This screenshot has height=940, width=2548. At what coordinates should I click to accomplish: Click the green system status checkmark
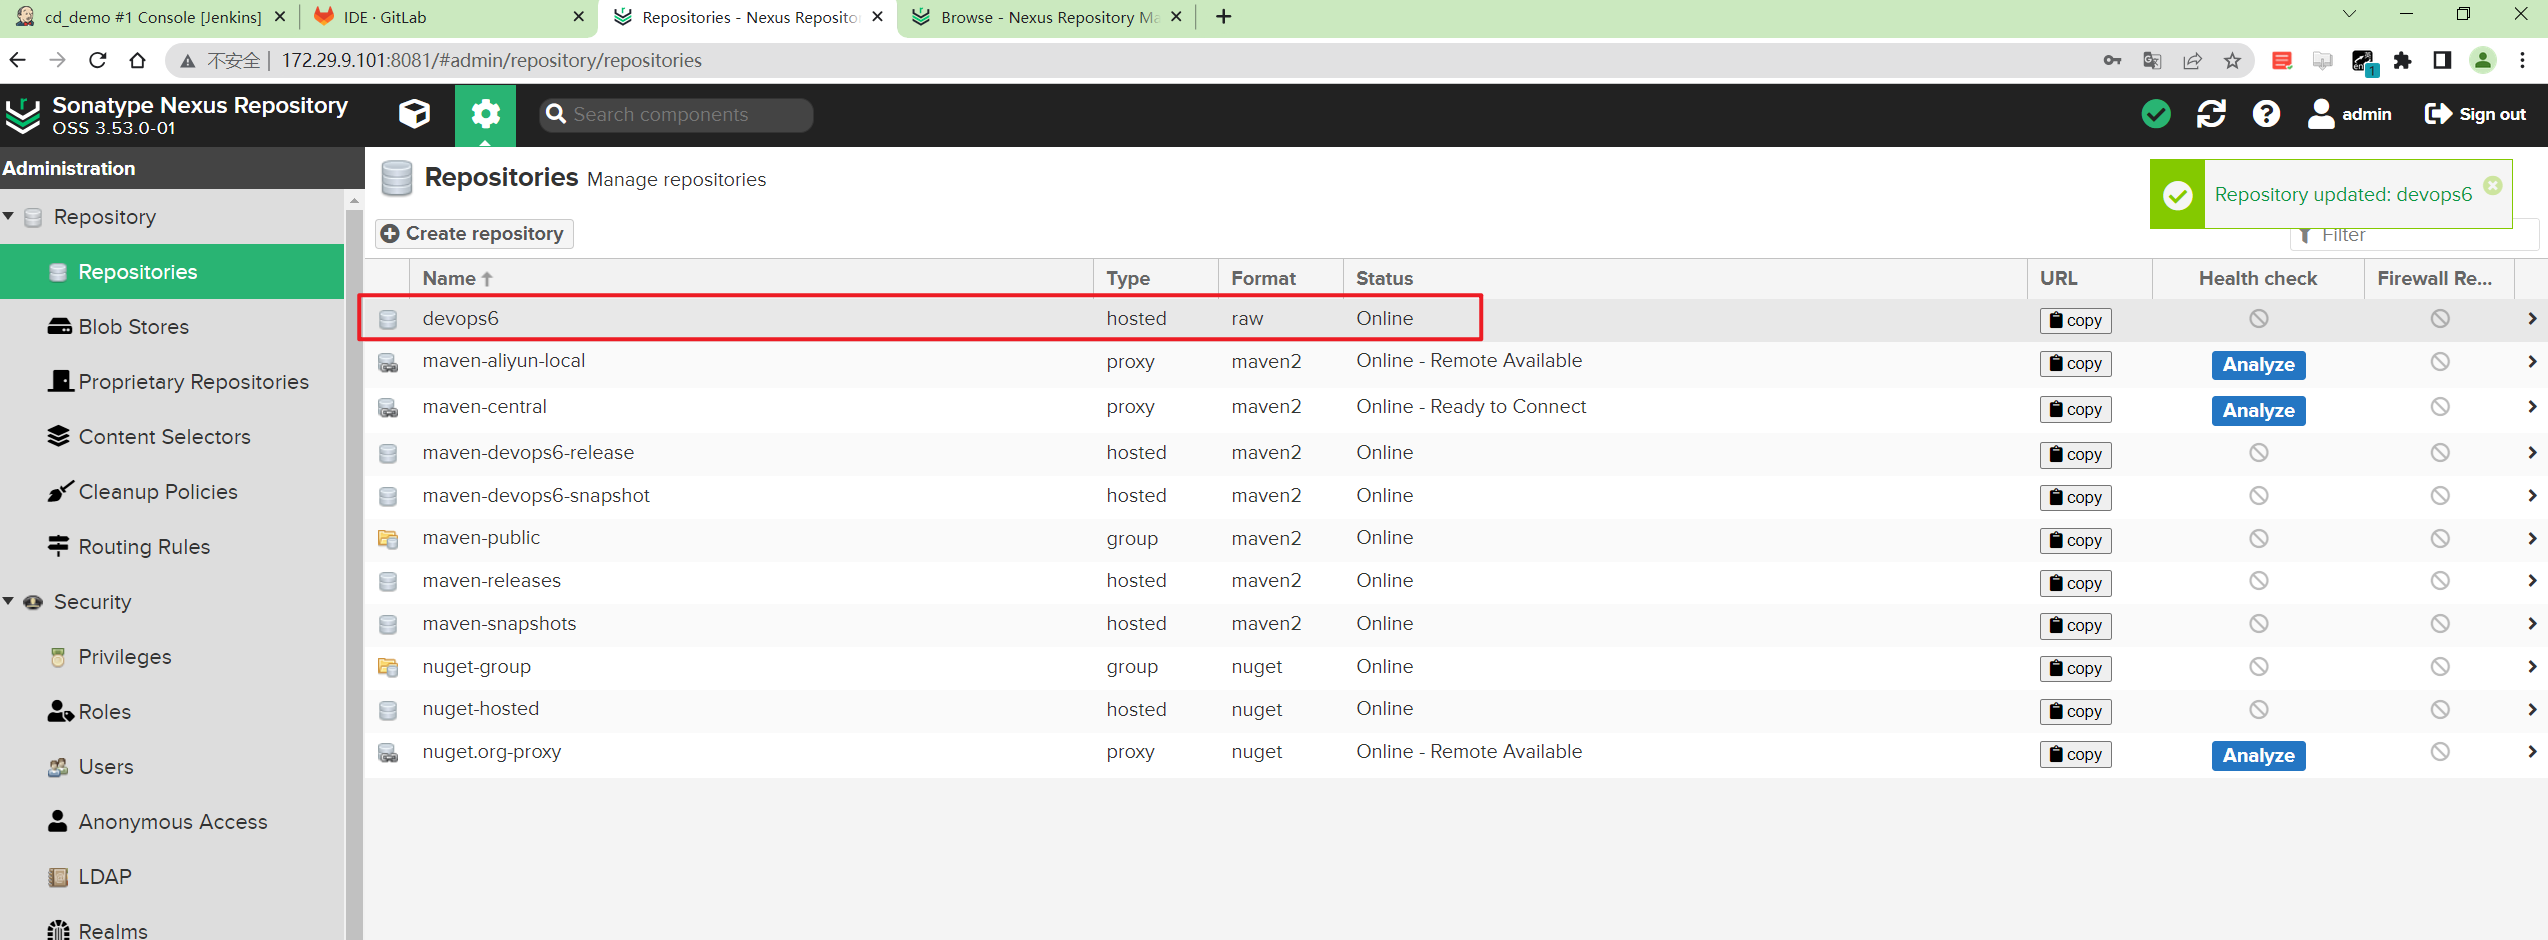click(x=2156, y=114)
